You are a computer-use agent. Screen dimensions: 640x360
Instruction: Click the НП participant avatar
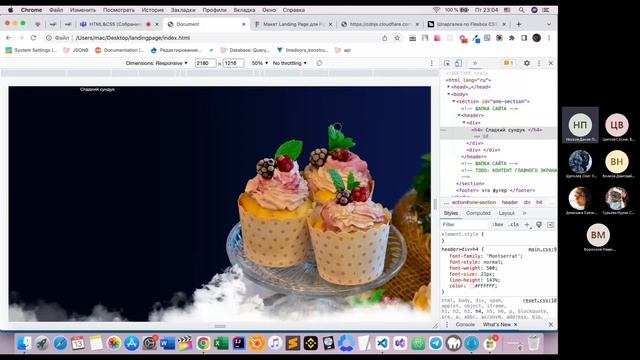tap(580, 125)
